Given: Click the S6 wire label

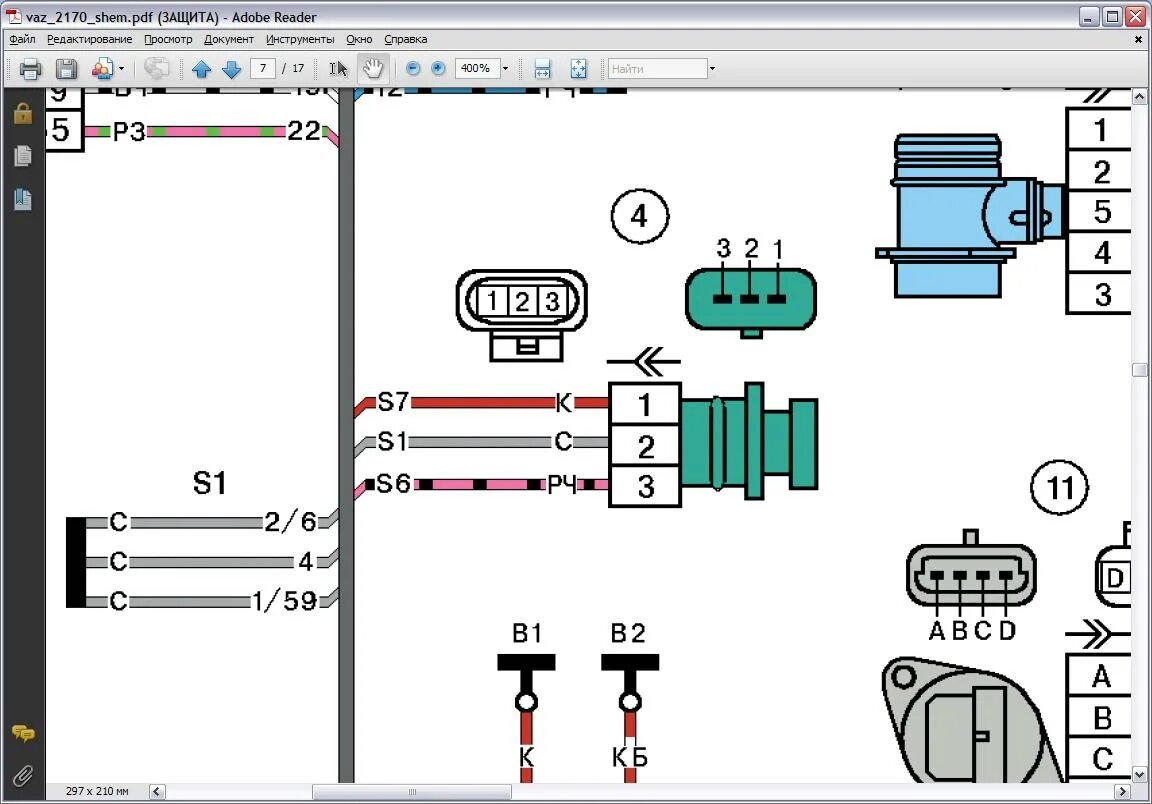Looking at the screenshot, I should 393,484.
